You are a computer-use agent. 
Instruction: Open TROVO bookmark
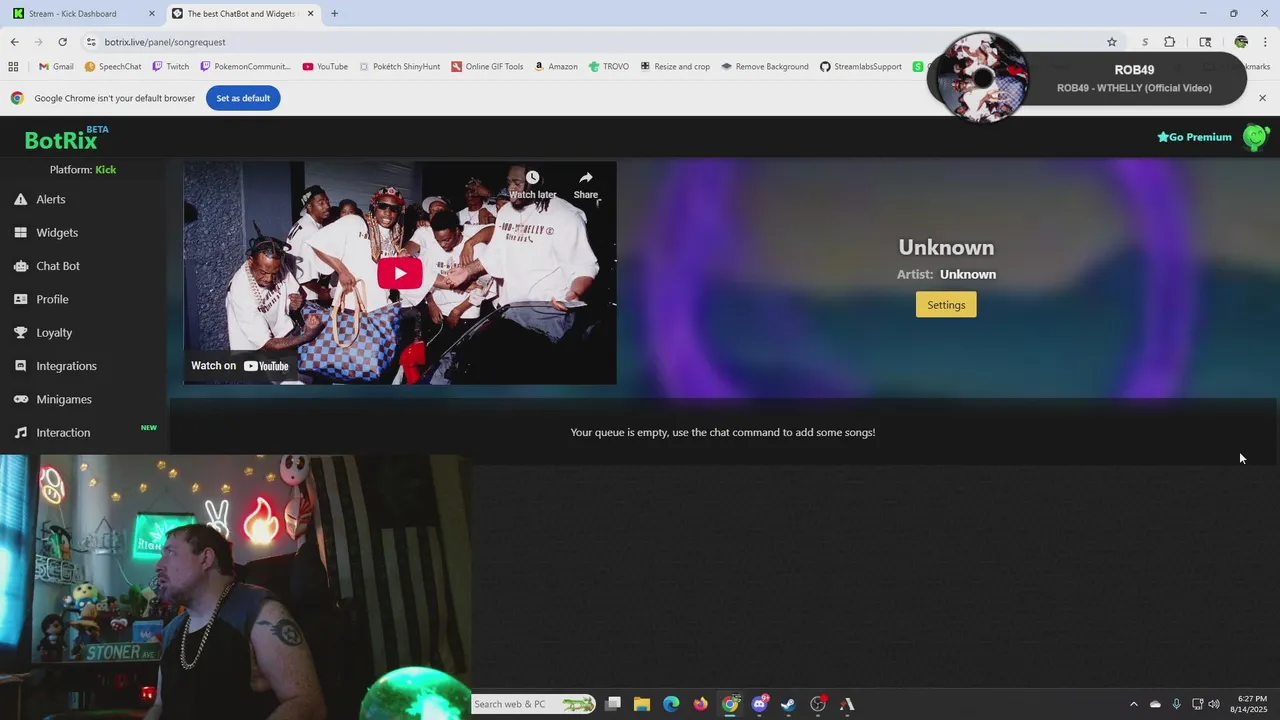(x=609, y=67)
